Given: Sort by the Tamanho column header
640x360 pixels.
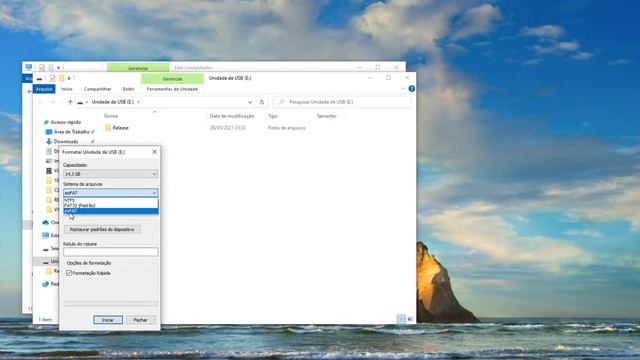Looking at the screenshot, I should click(x=327, y=116).
